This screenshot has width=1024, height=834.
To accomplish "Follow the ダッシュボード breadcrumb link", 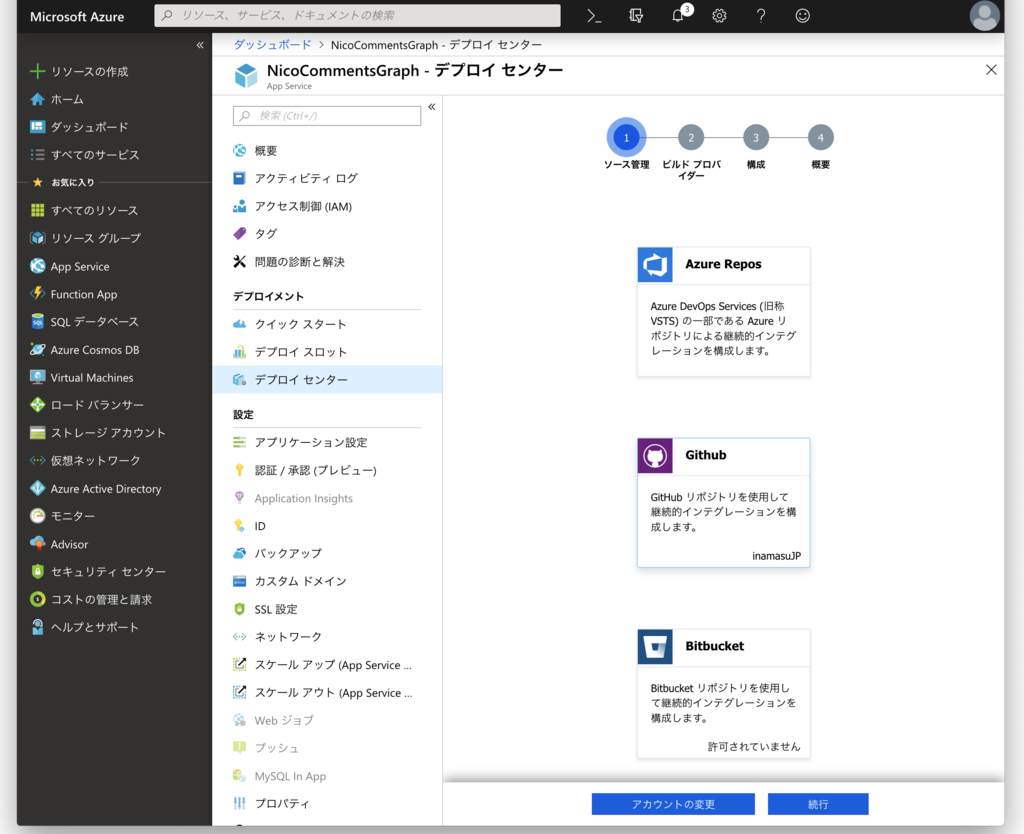I will 272,44.
